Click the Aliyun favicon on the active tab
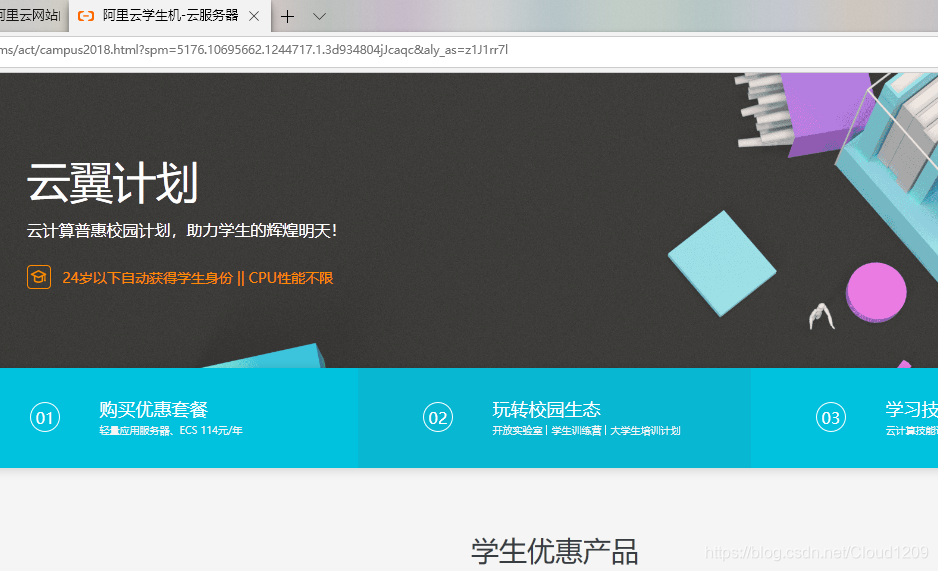 [86, 16]
